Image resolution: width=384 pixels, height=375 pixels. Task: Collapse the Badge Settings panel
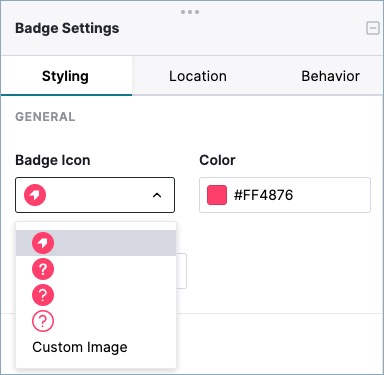click(373, 28)
